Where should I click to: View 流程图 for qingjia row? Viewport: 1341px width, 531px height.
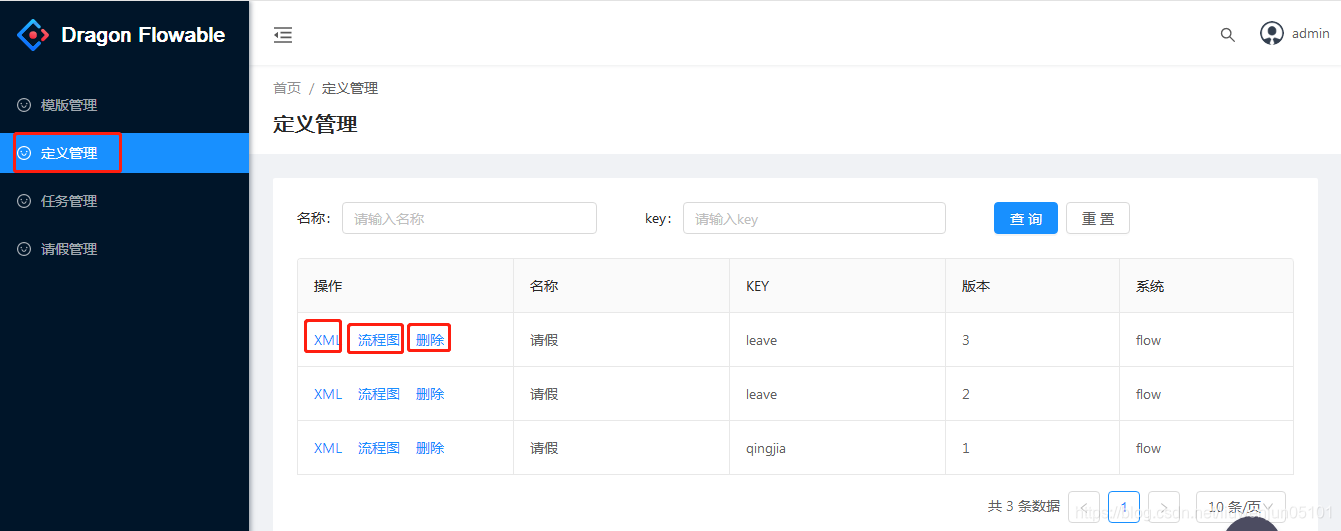(x=379, y=448)
